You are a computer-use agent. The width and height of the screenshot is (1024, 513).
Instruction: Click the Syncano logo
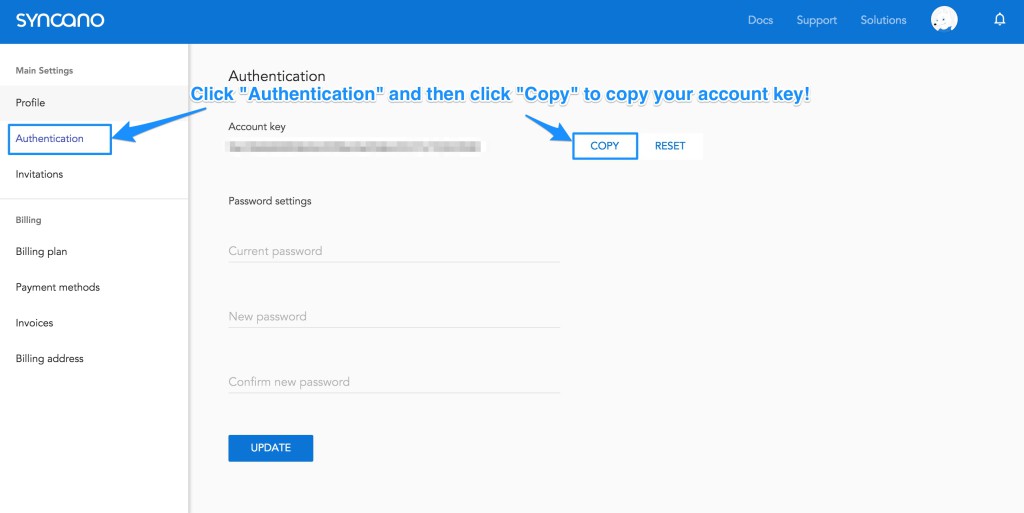tap(60, 20)
